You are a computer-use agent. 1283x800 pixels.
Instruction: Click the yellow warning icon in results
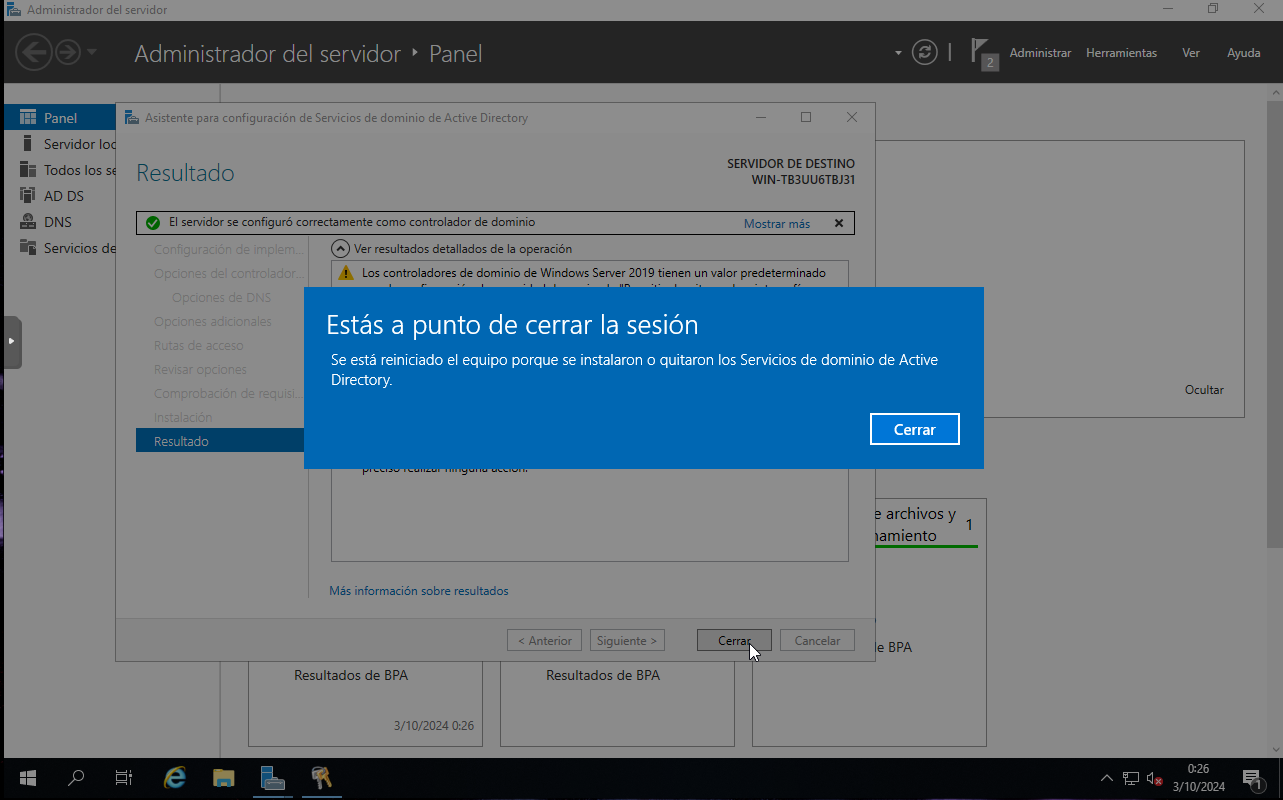[x=346, y=272]
